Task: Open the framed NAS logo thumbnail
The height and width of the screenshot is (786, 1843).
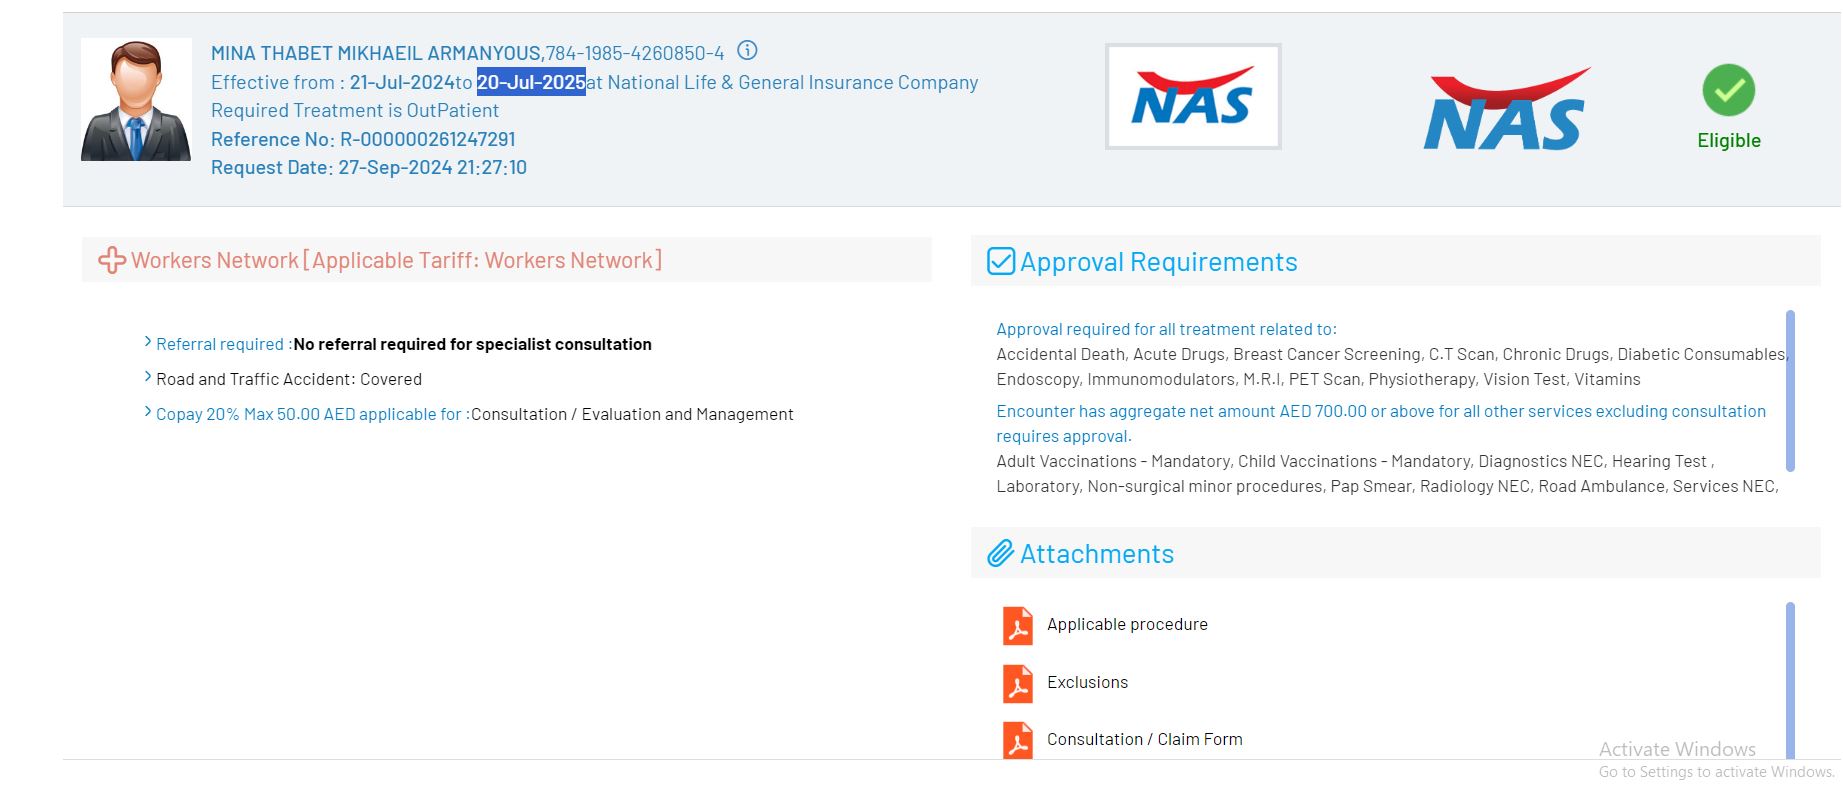Action: [x=1193, y=97]
